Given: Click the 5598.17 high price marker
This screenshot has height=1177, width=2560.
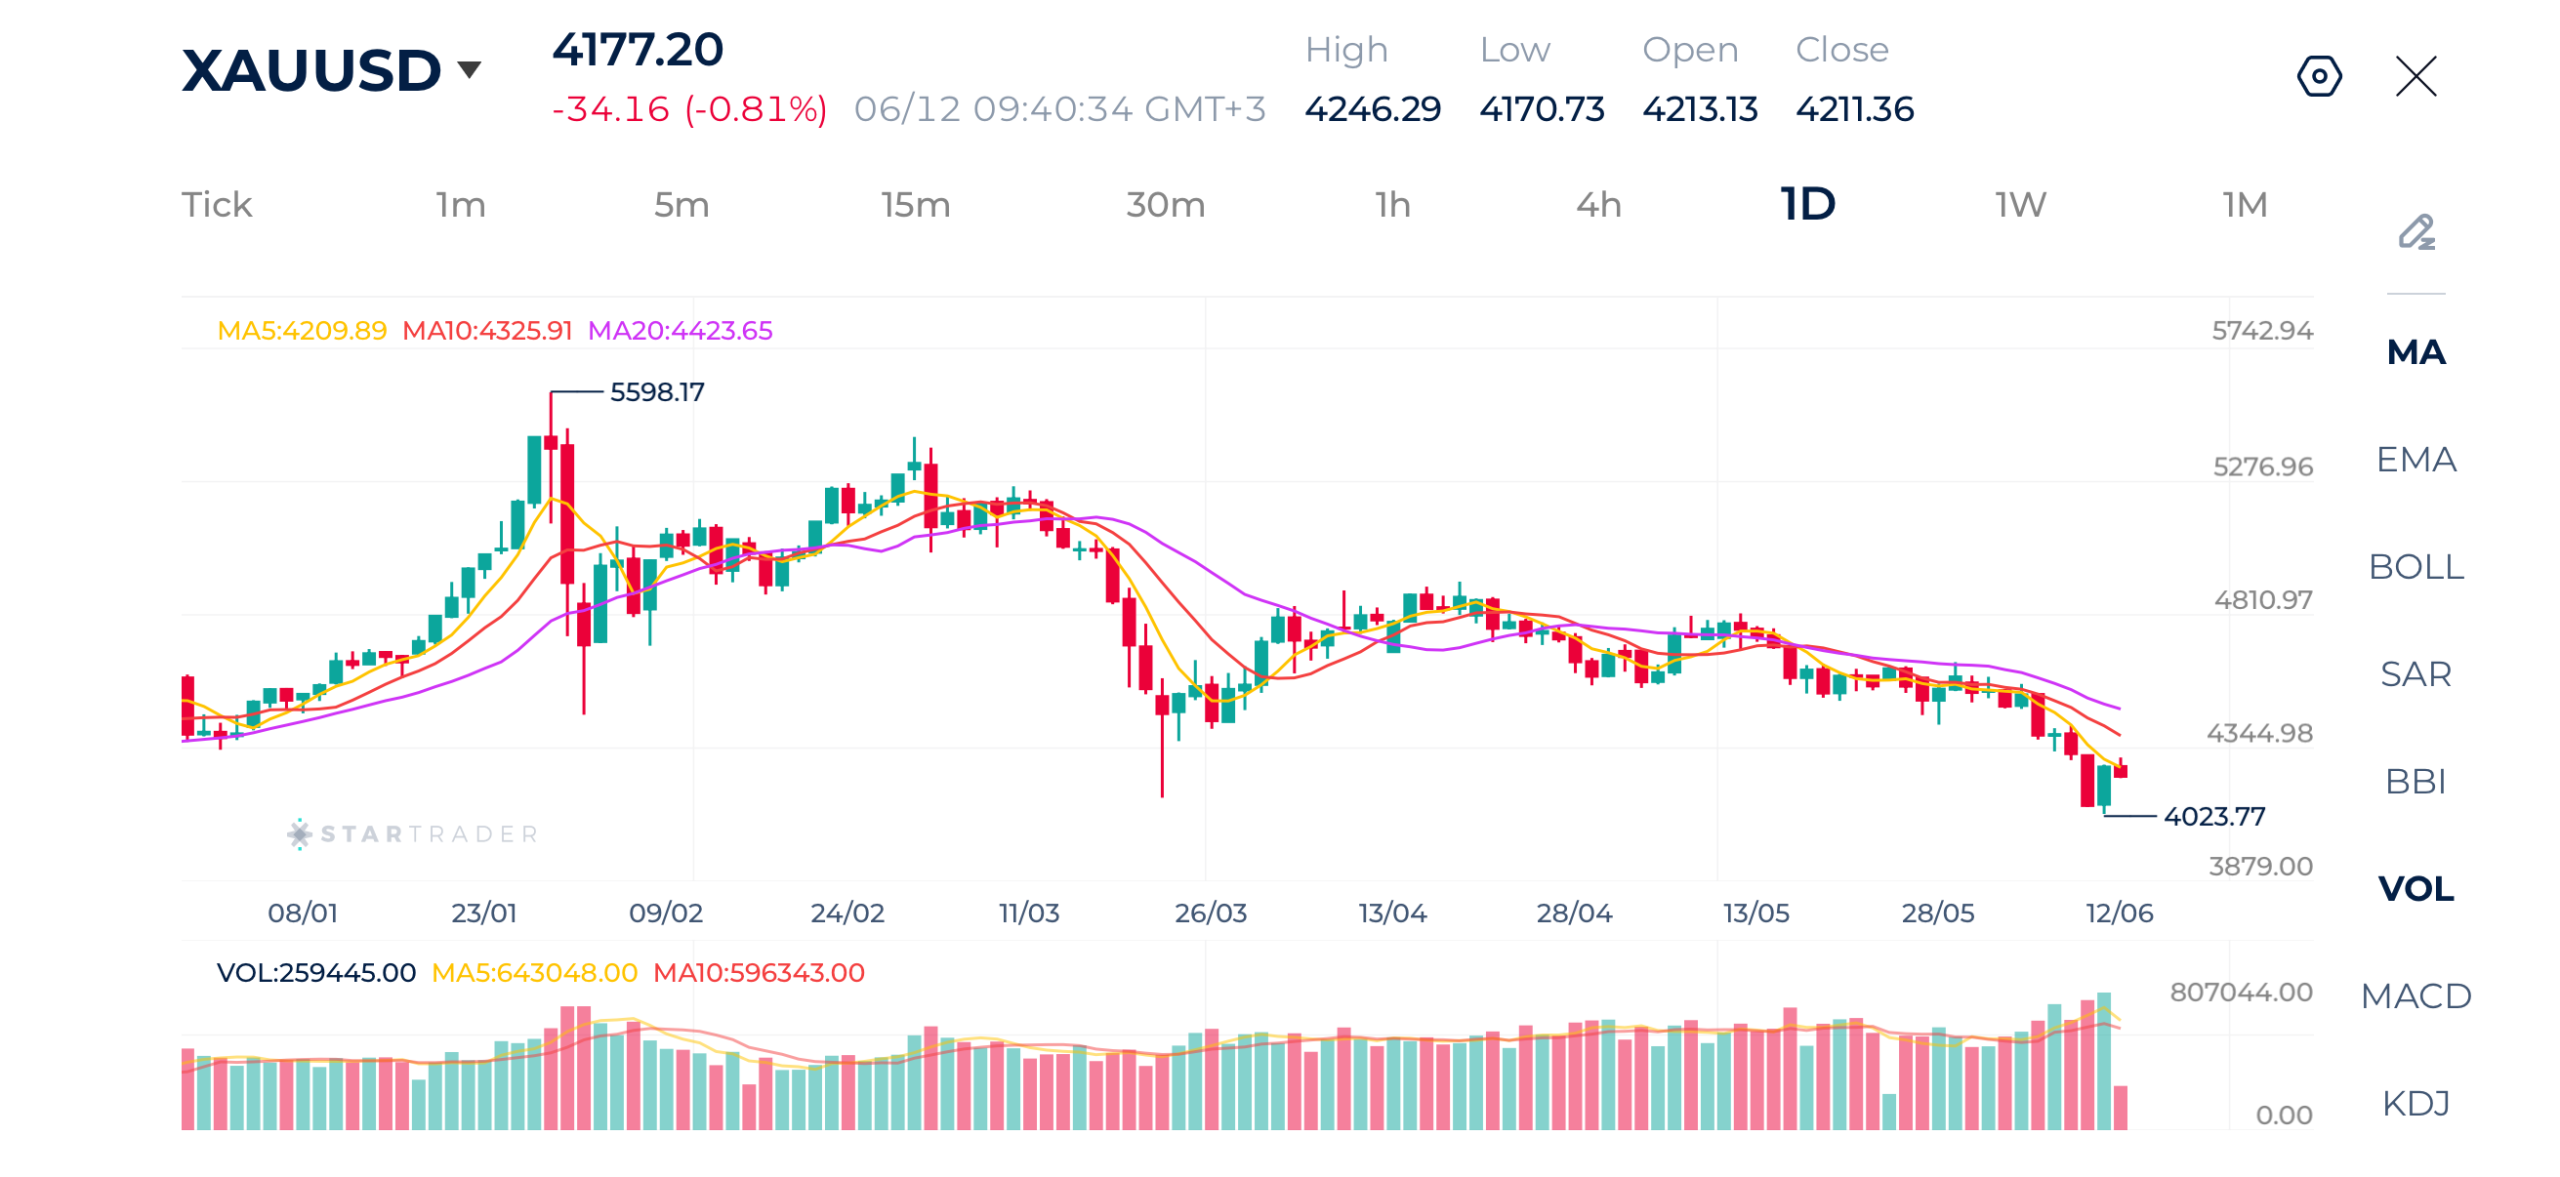Looking at the screenshot, I should [657, 392].
